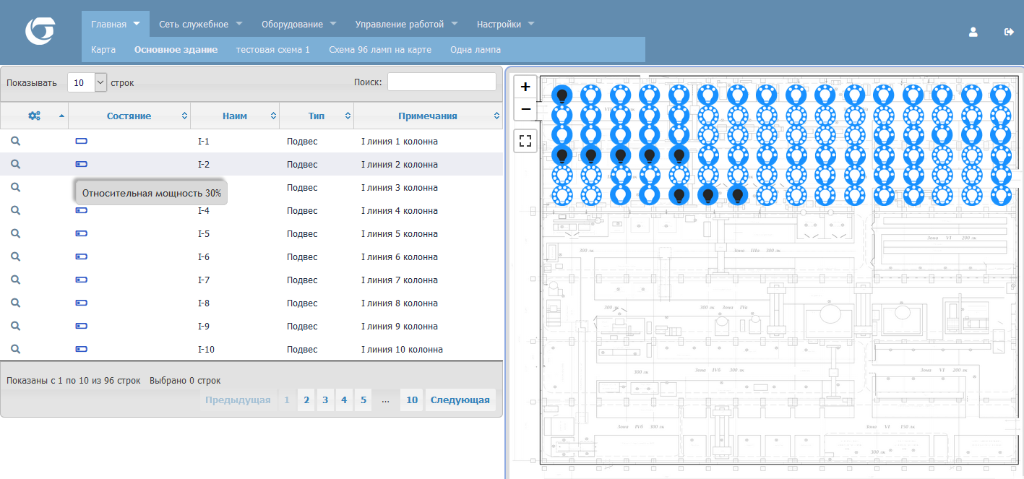Click the Поиск search input field
This screenshot has width=1024, height=479.
(x=441, y=82)
